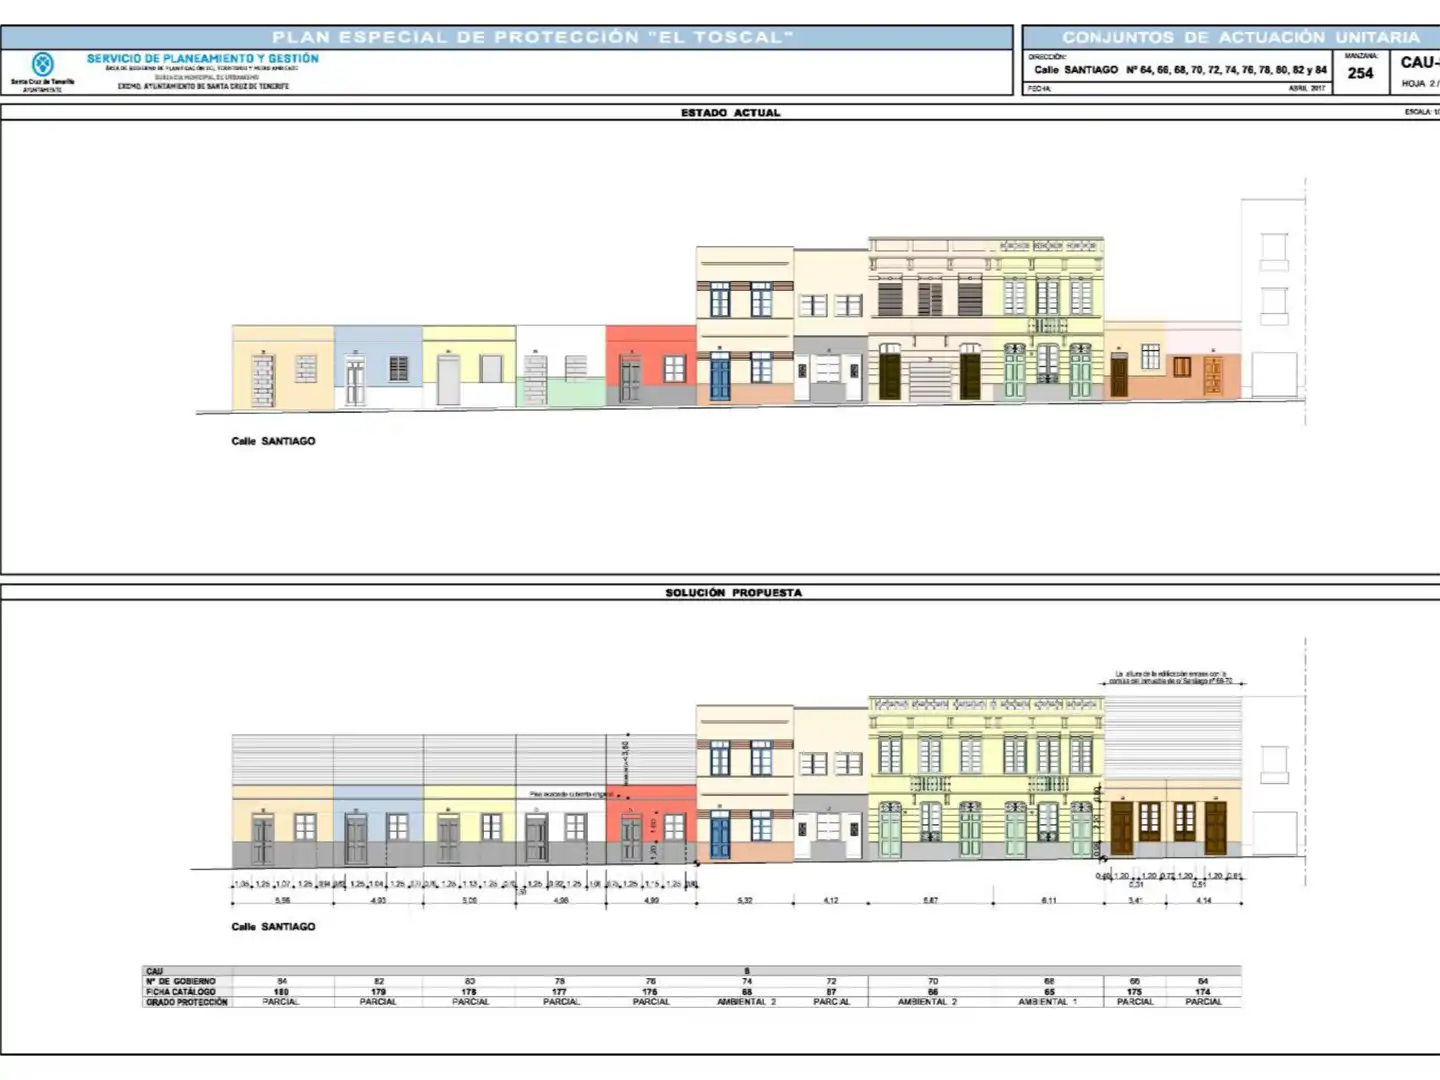Screen dimensions: 1440x1080
Task: Click 'Calle SANTIAGO' label under Estado Actual elevation
Action: [x=273, y=441]
